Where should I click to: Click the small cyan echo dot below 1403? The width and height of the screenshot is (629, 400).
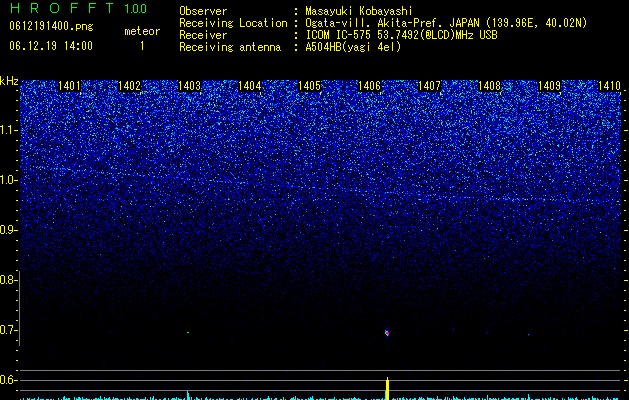click(188, 332)
